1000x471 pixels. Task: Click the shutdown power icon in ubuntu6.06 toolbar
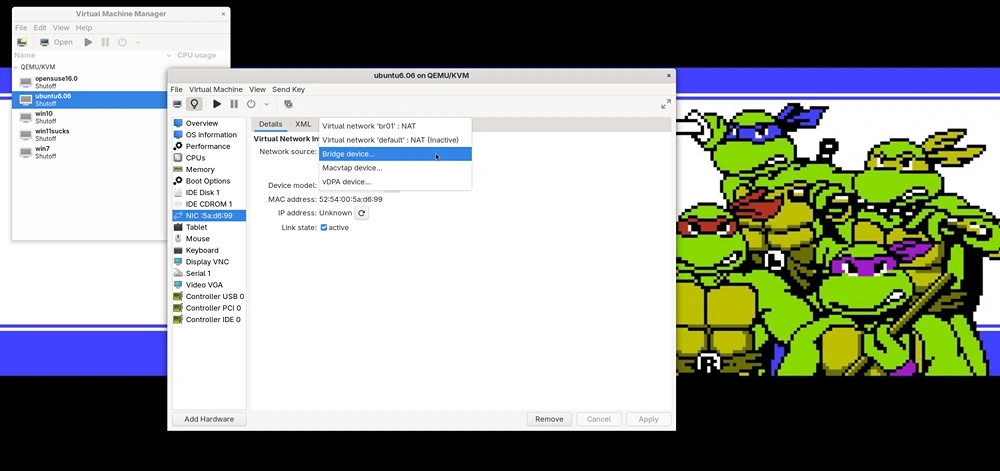[251, 104]
